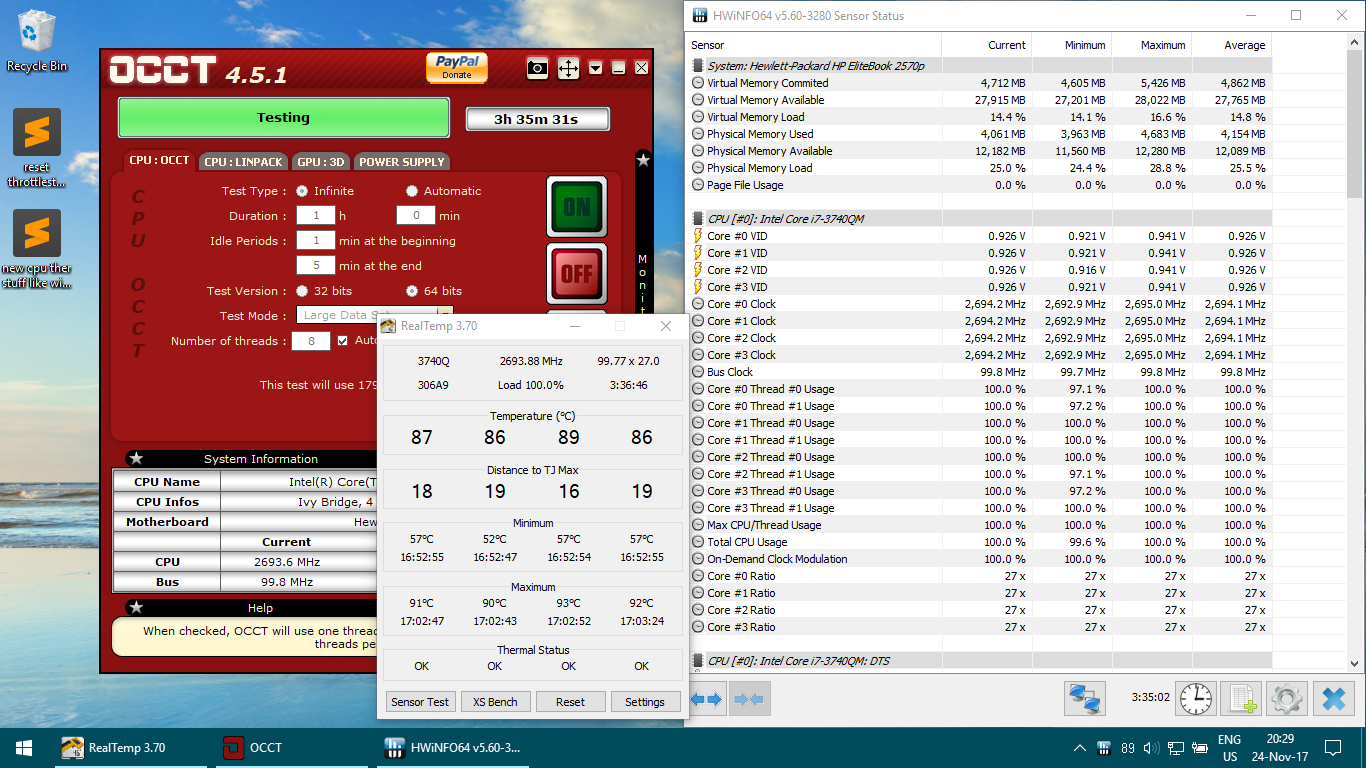Select the Core #0 VID row
The width and height of the screenshot is (1366, 768).
tap(979, 236)
